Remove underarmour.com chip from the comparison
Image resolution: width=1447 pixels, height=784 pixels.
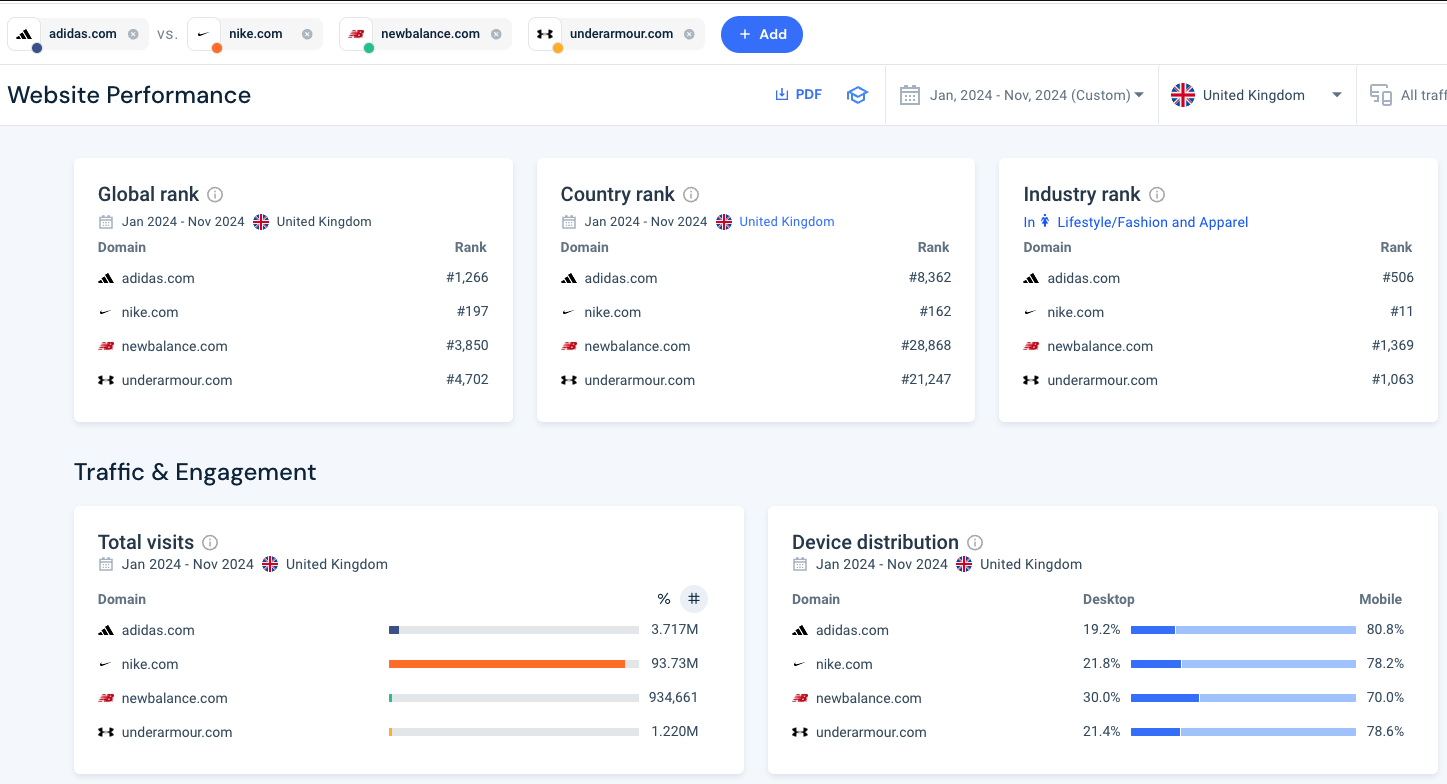click(689, 34)
